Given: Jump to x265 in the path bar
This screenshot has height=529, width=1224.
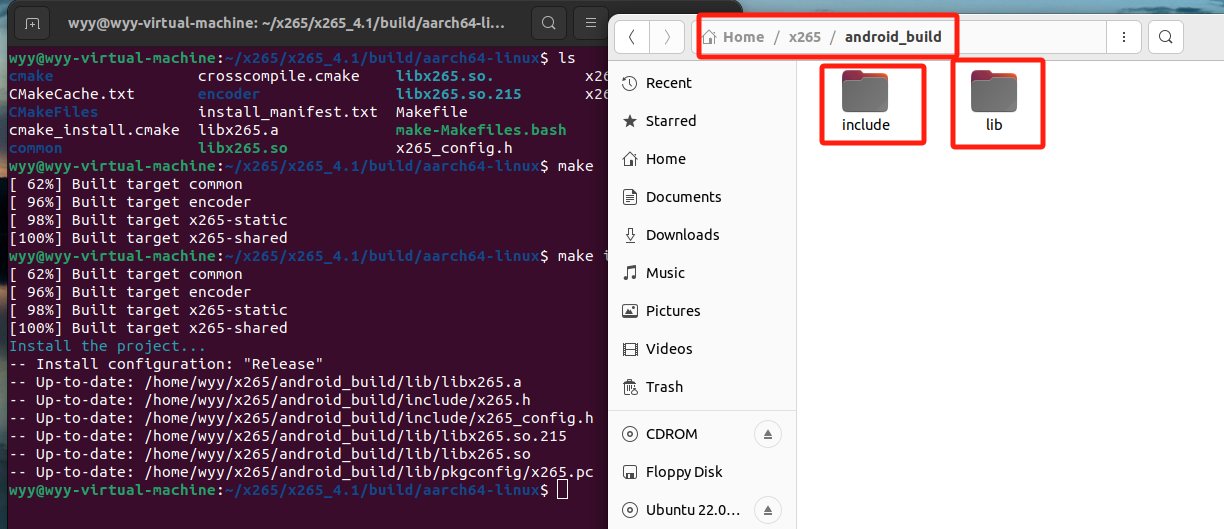Looking at the screenshot, I should [804, 37].
